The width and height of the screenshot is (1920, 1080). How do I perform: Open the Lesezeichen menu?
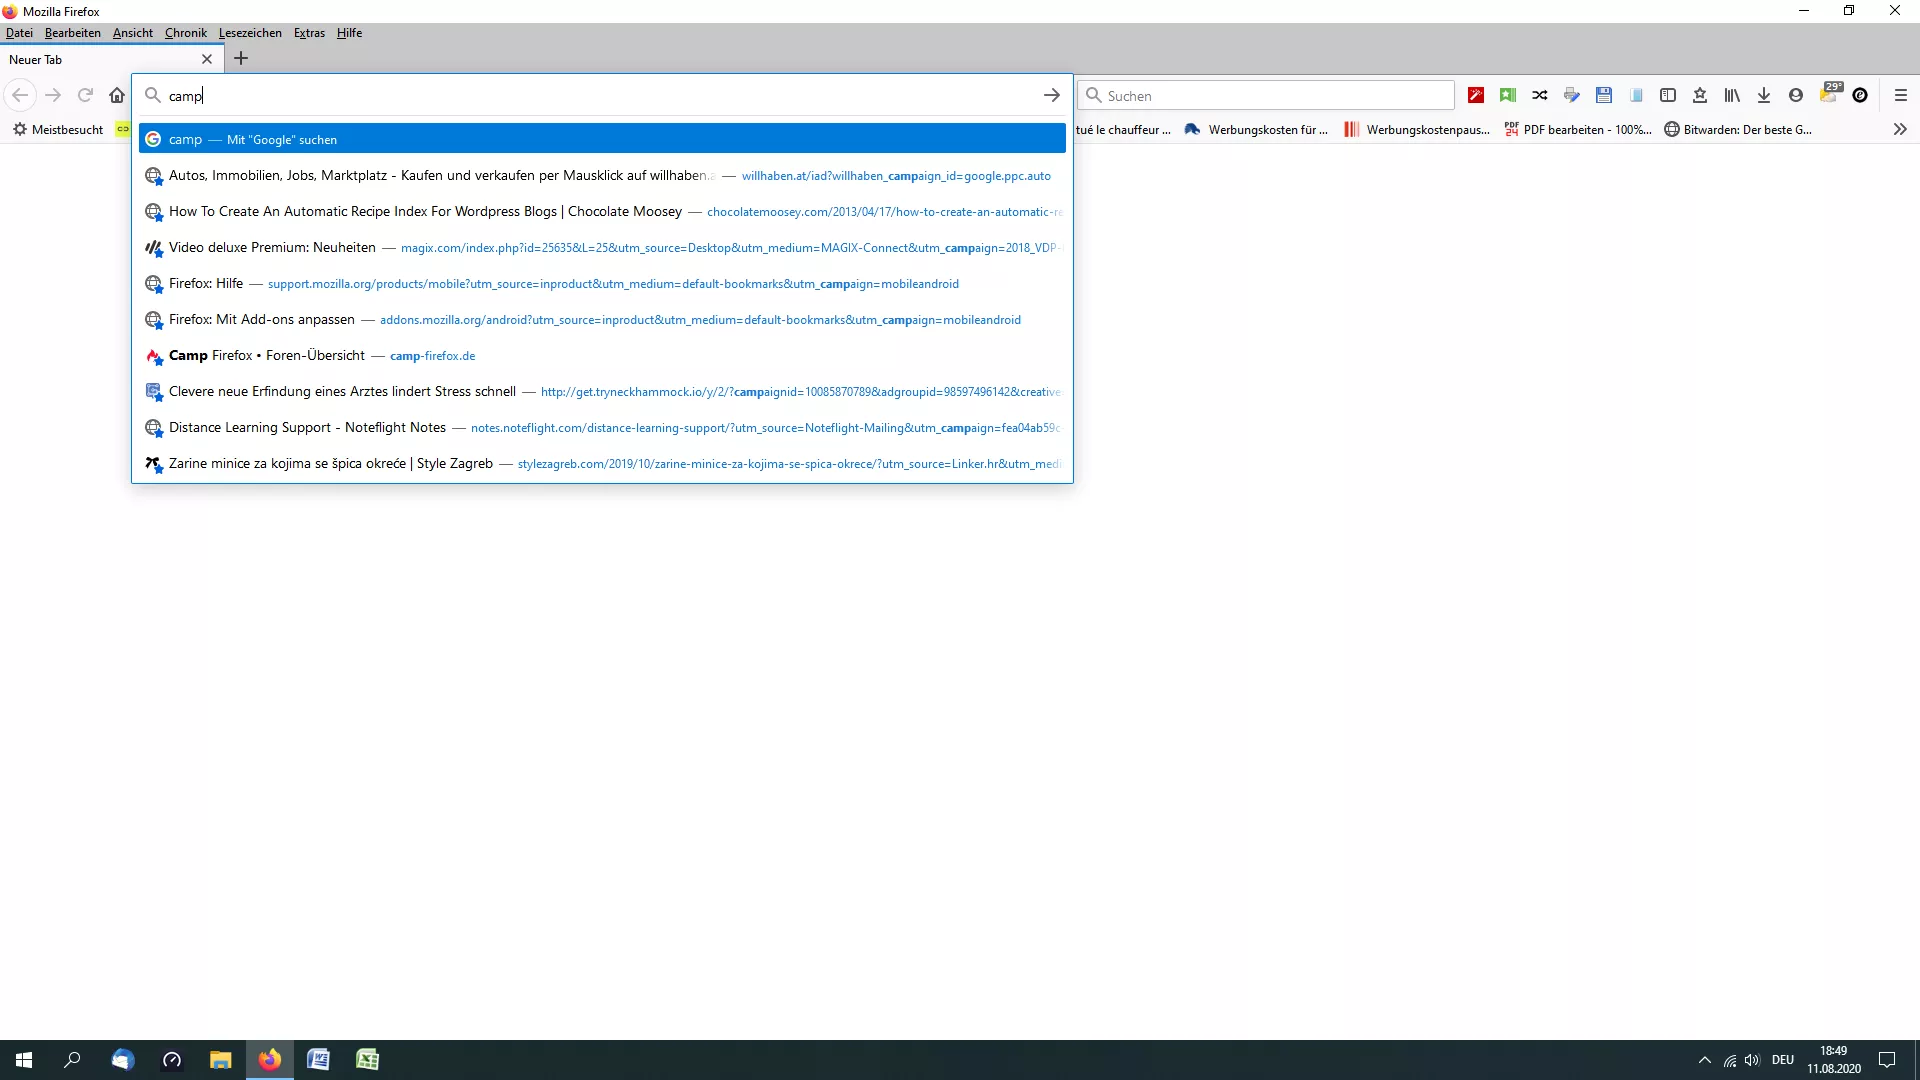click(250, 33)
